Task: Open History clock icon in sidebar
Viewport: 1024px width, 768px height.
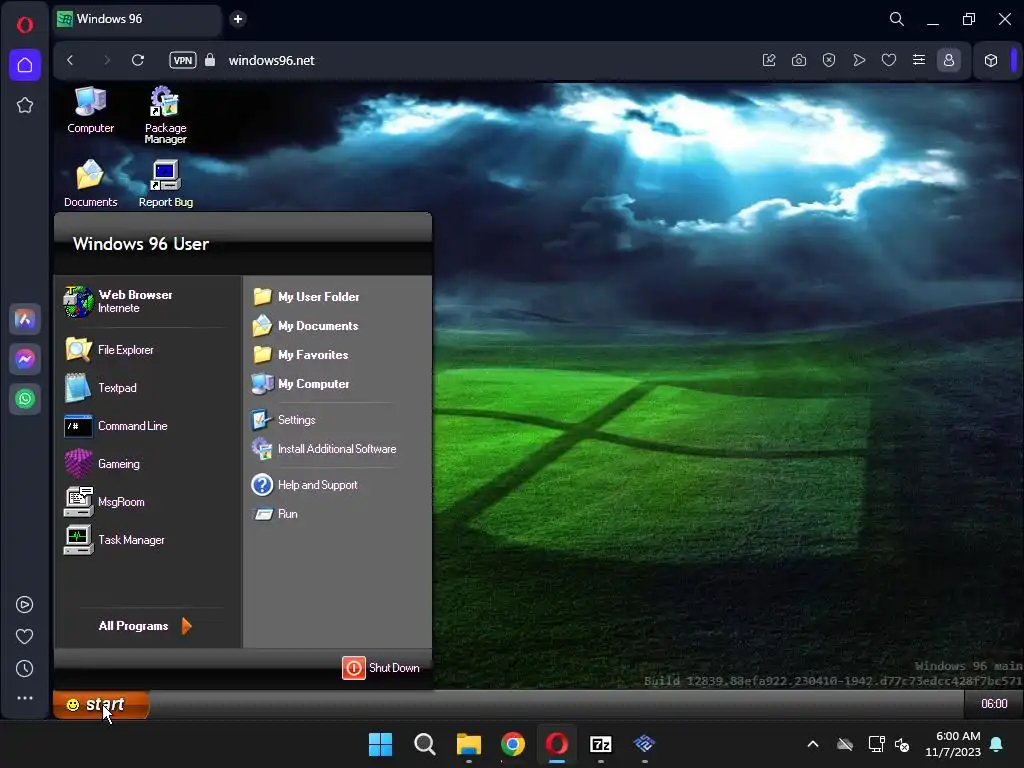Action: pos(24,668)
